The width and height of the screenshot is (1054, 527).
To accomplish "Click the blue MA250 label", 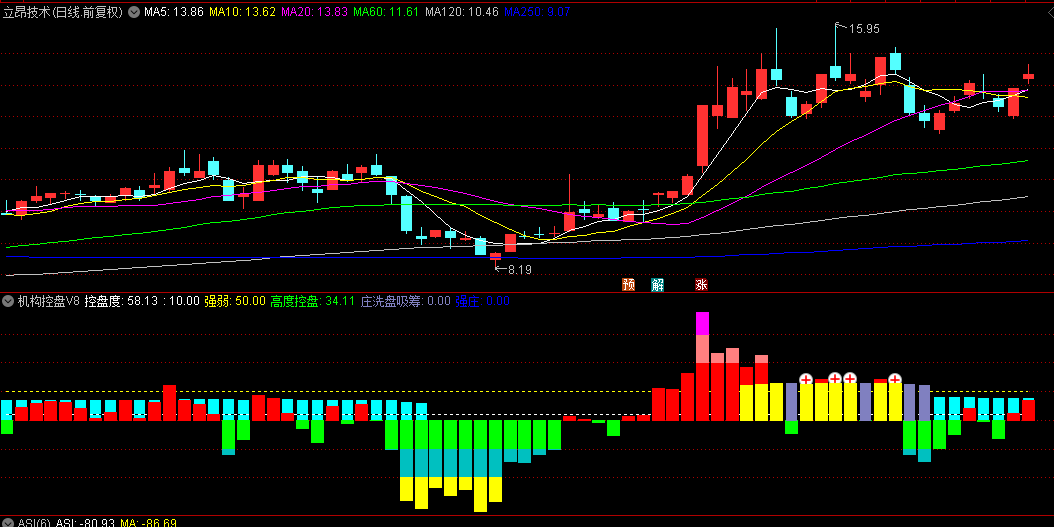I will [x=538, y=11].
